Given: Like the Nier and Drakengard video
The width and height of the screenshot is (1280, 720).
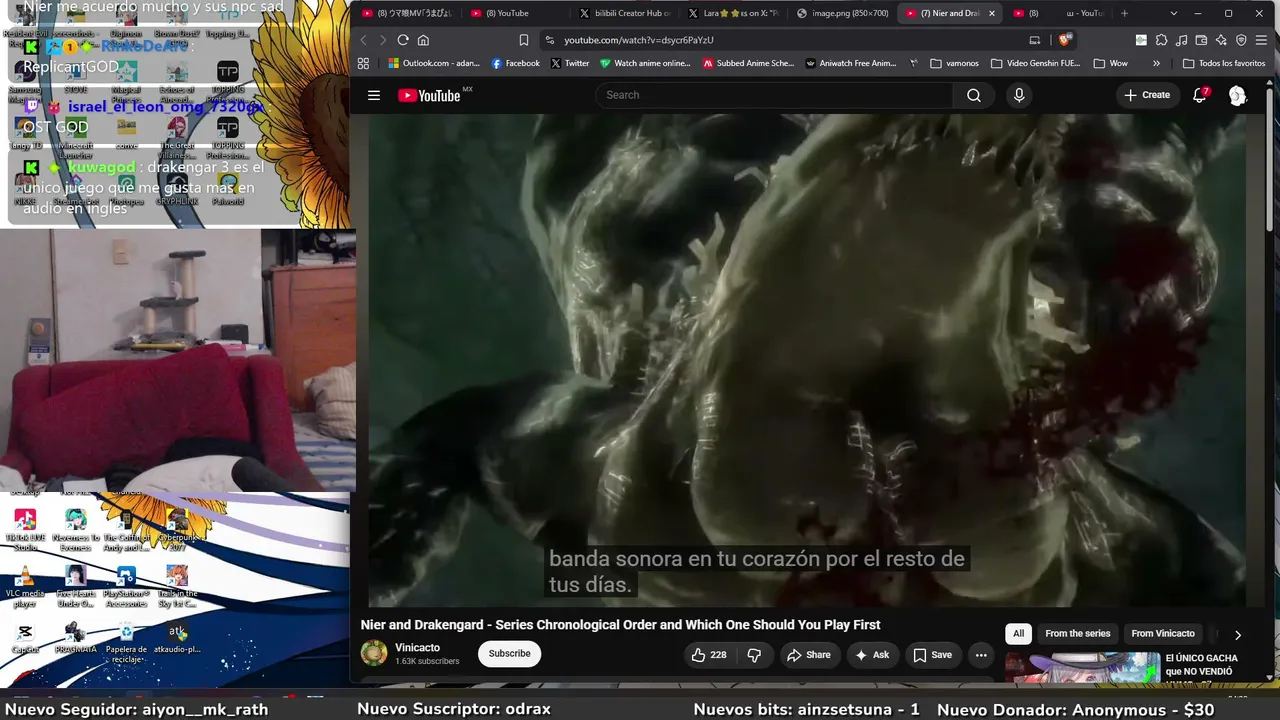Looking at the screenshot, I should click(x=709, y=655).
